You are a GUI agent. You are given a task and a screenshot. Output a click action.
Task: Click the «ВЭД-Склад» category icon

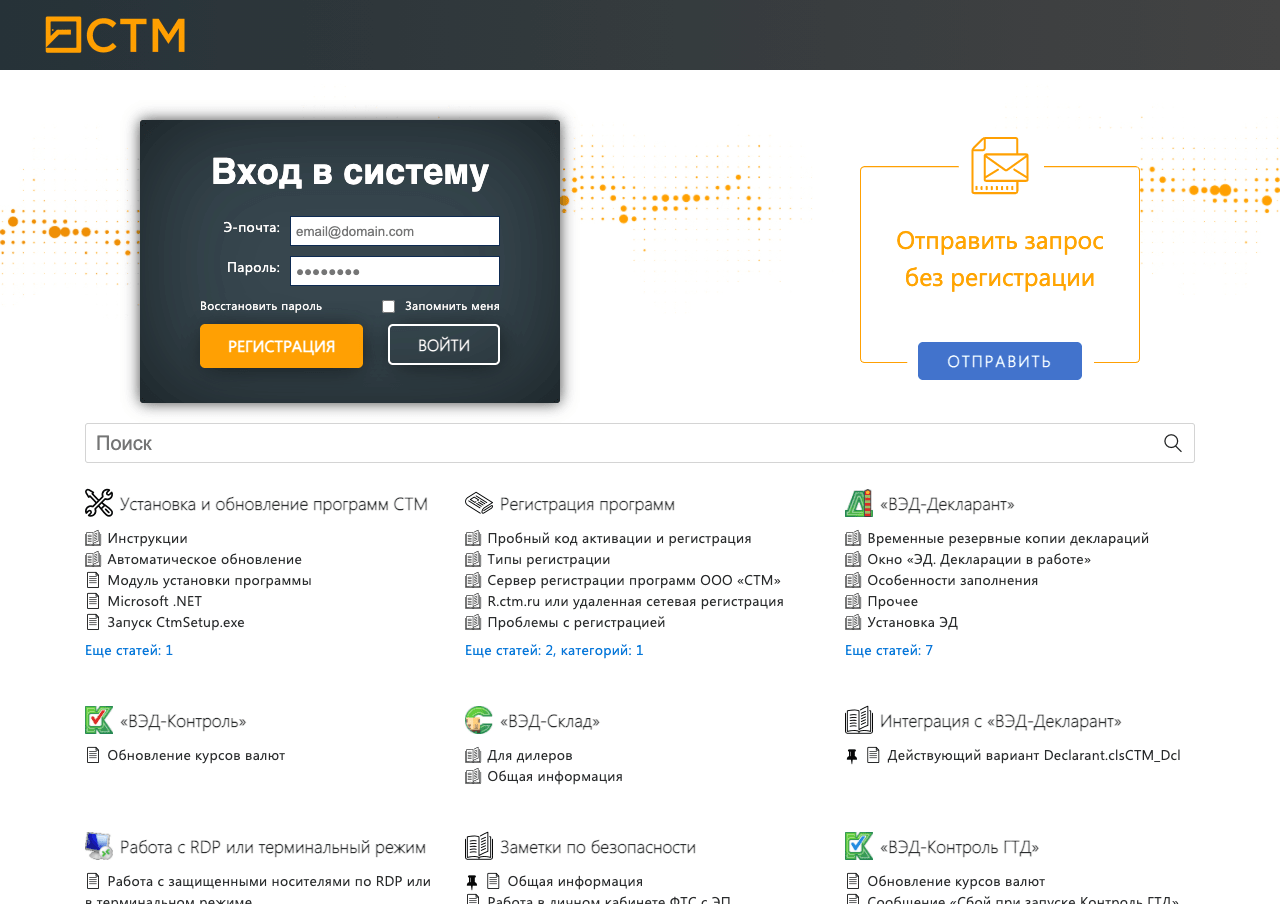(x=479, y=720)
